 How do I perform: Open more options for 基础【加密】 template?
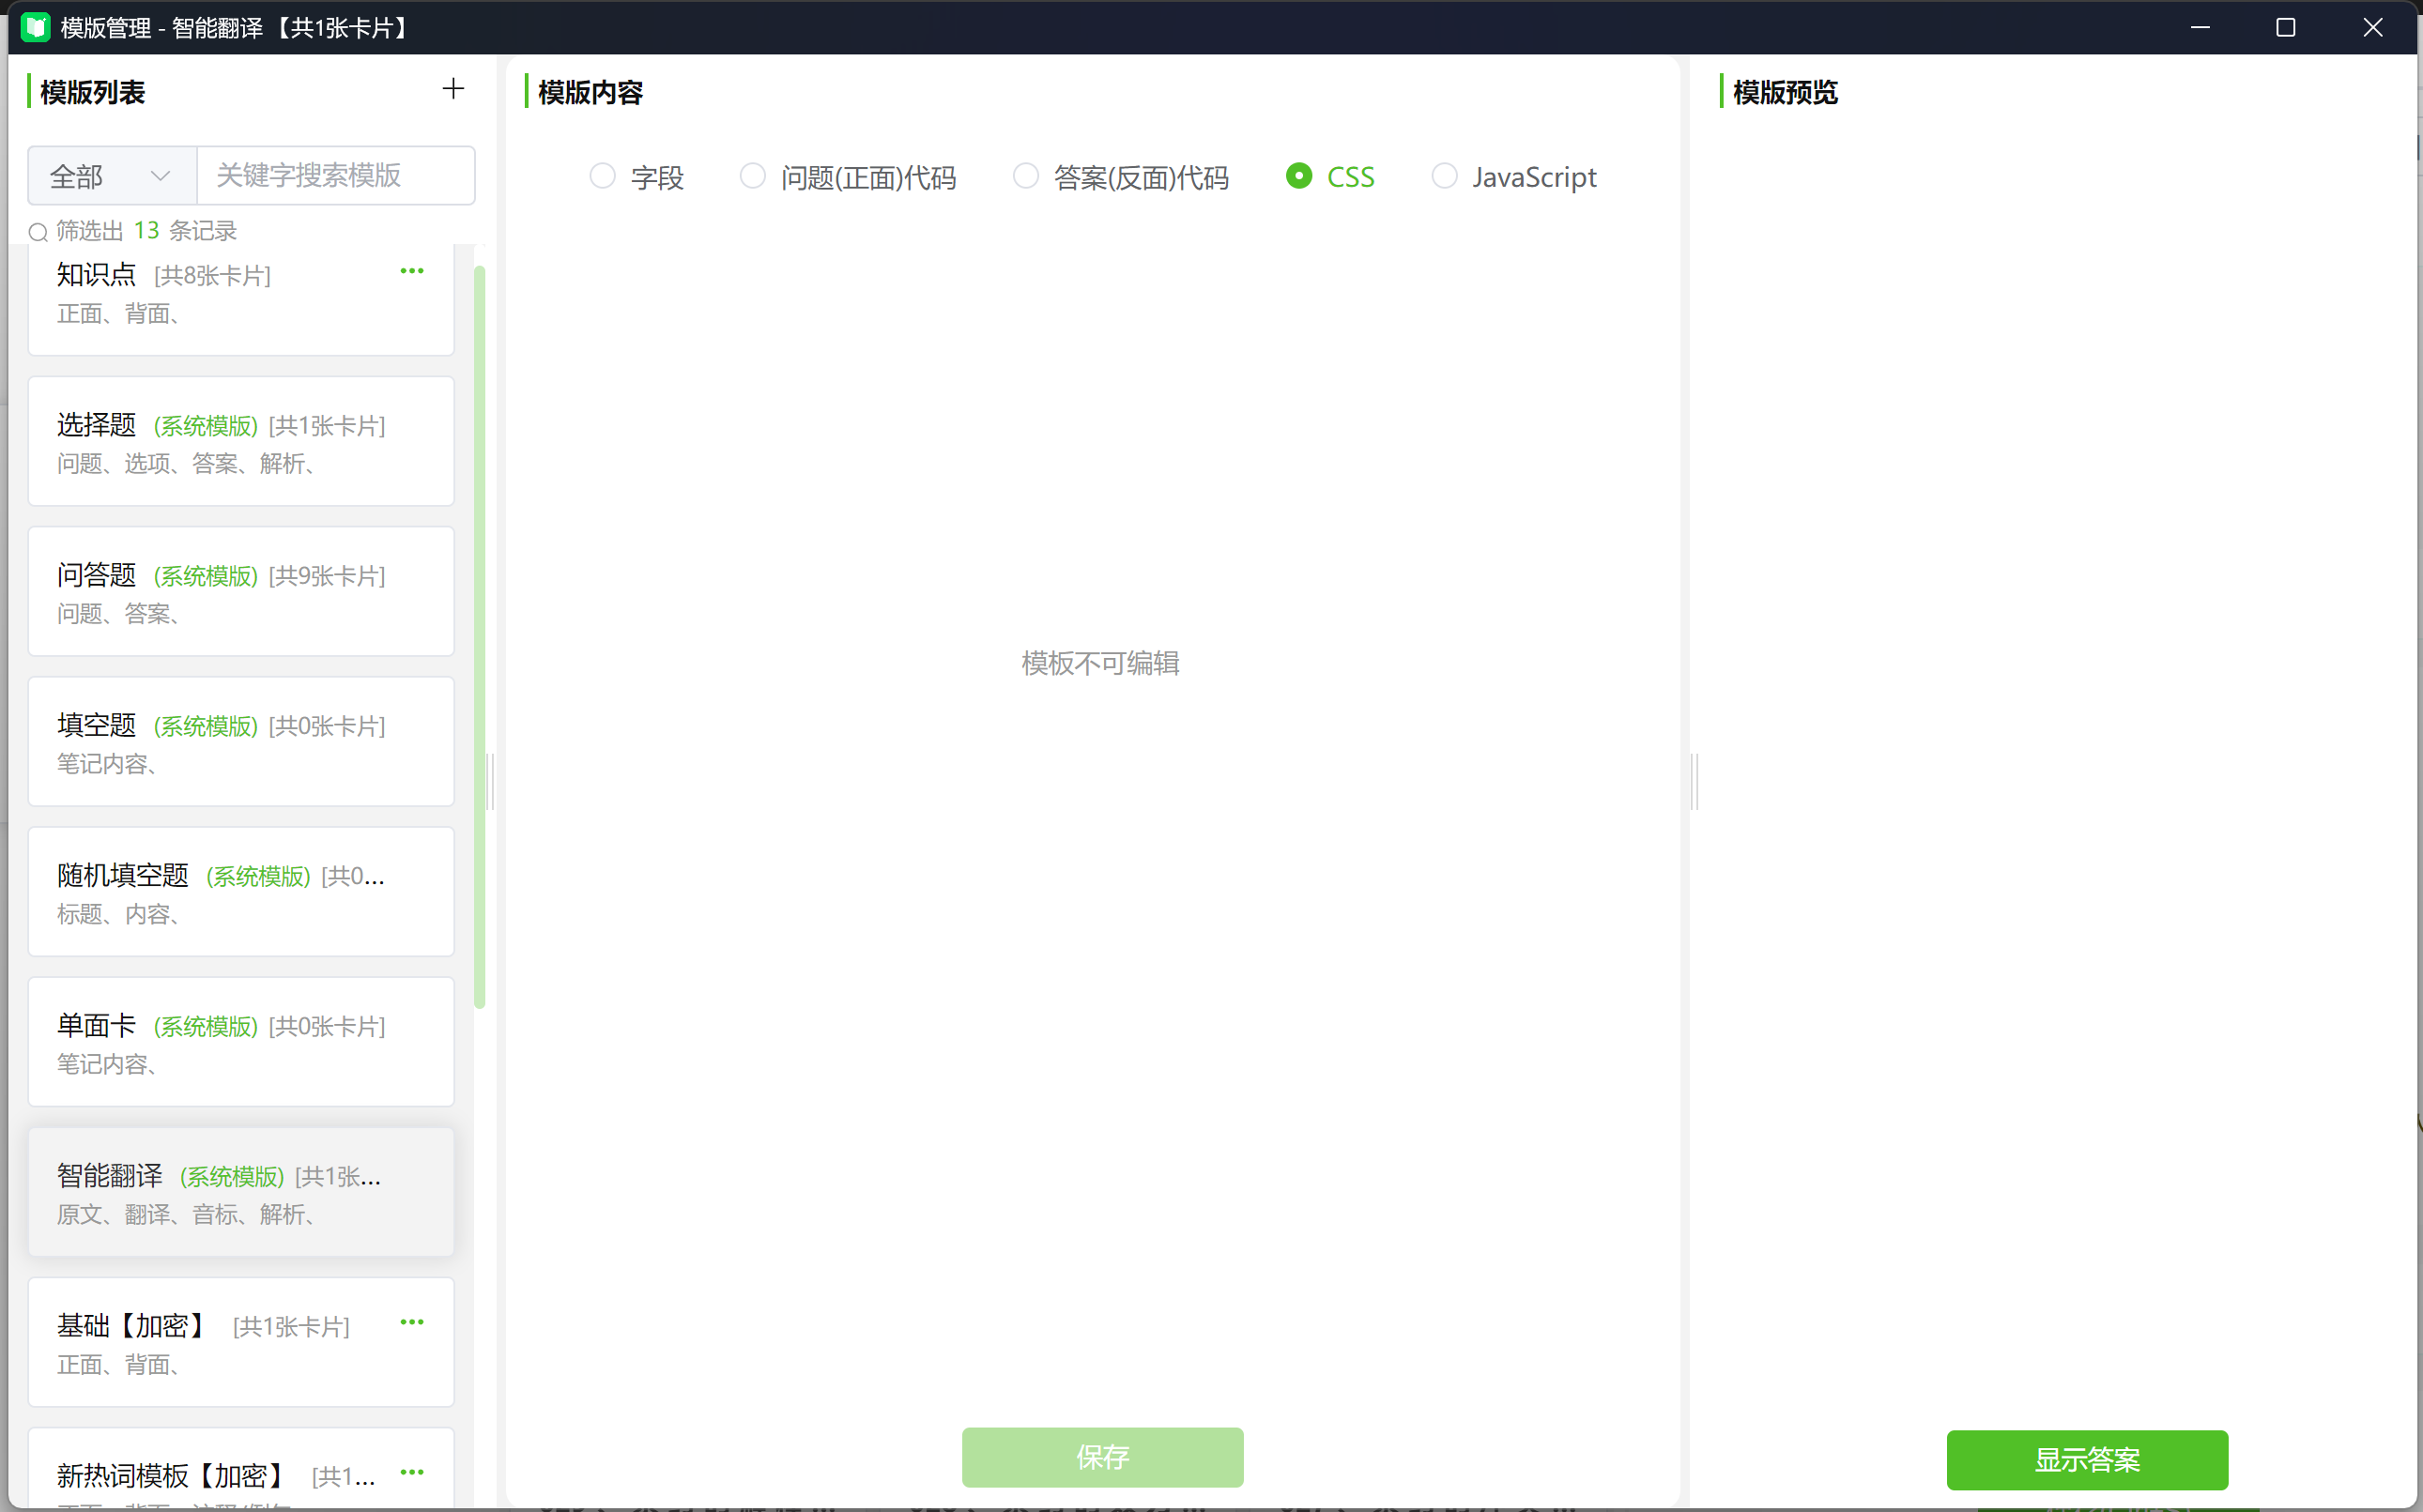[x=412, y=1322]
